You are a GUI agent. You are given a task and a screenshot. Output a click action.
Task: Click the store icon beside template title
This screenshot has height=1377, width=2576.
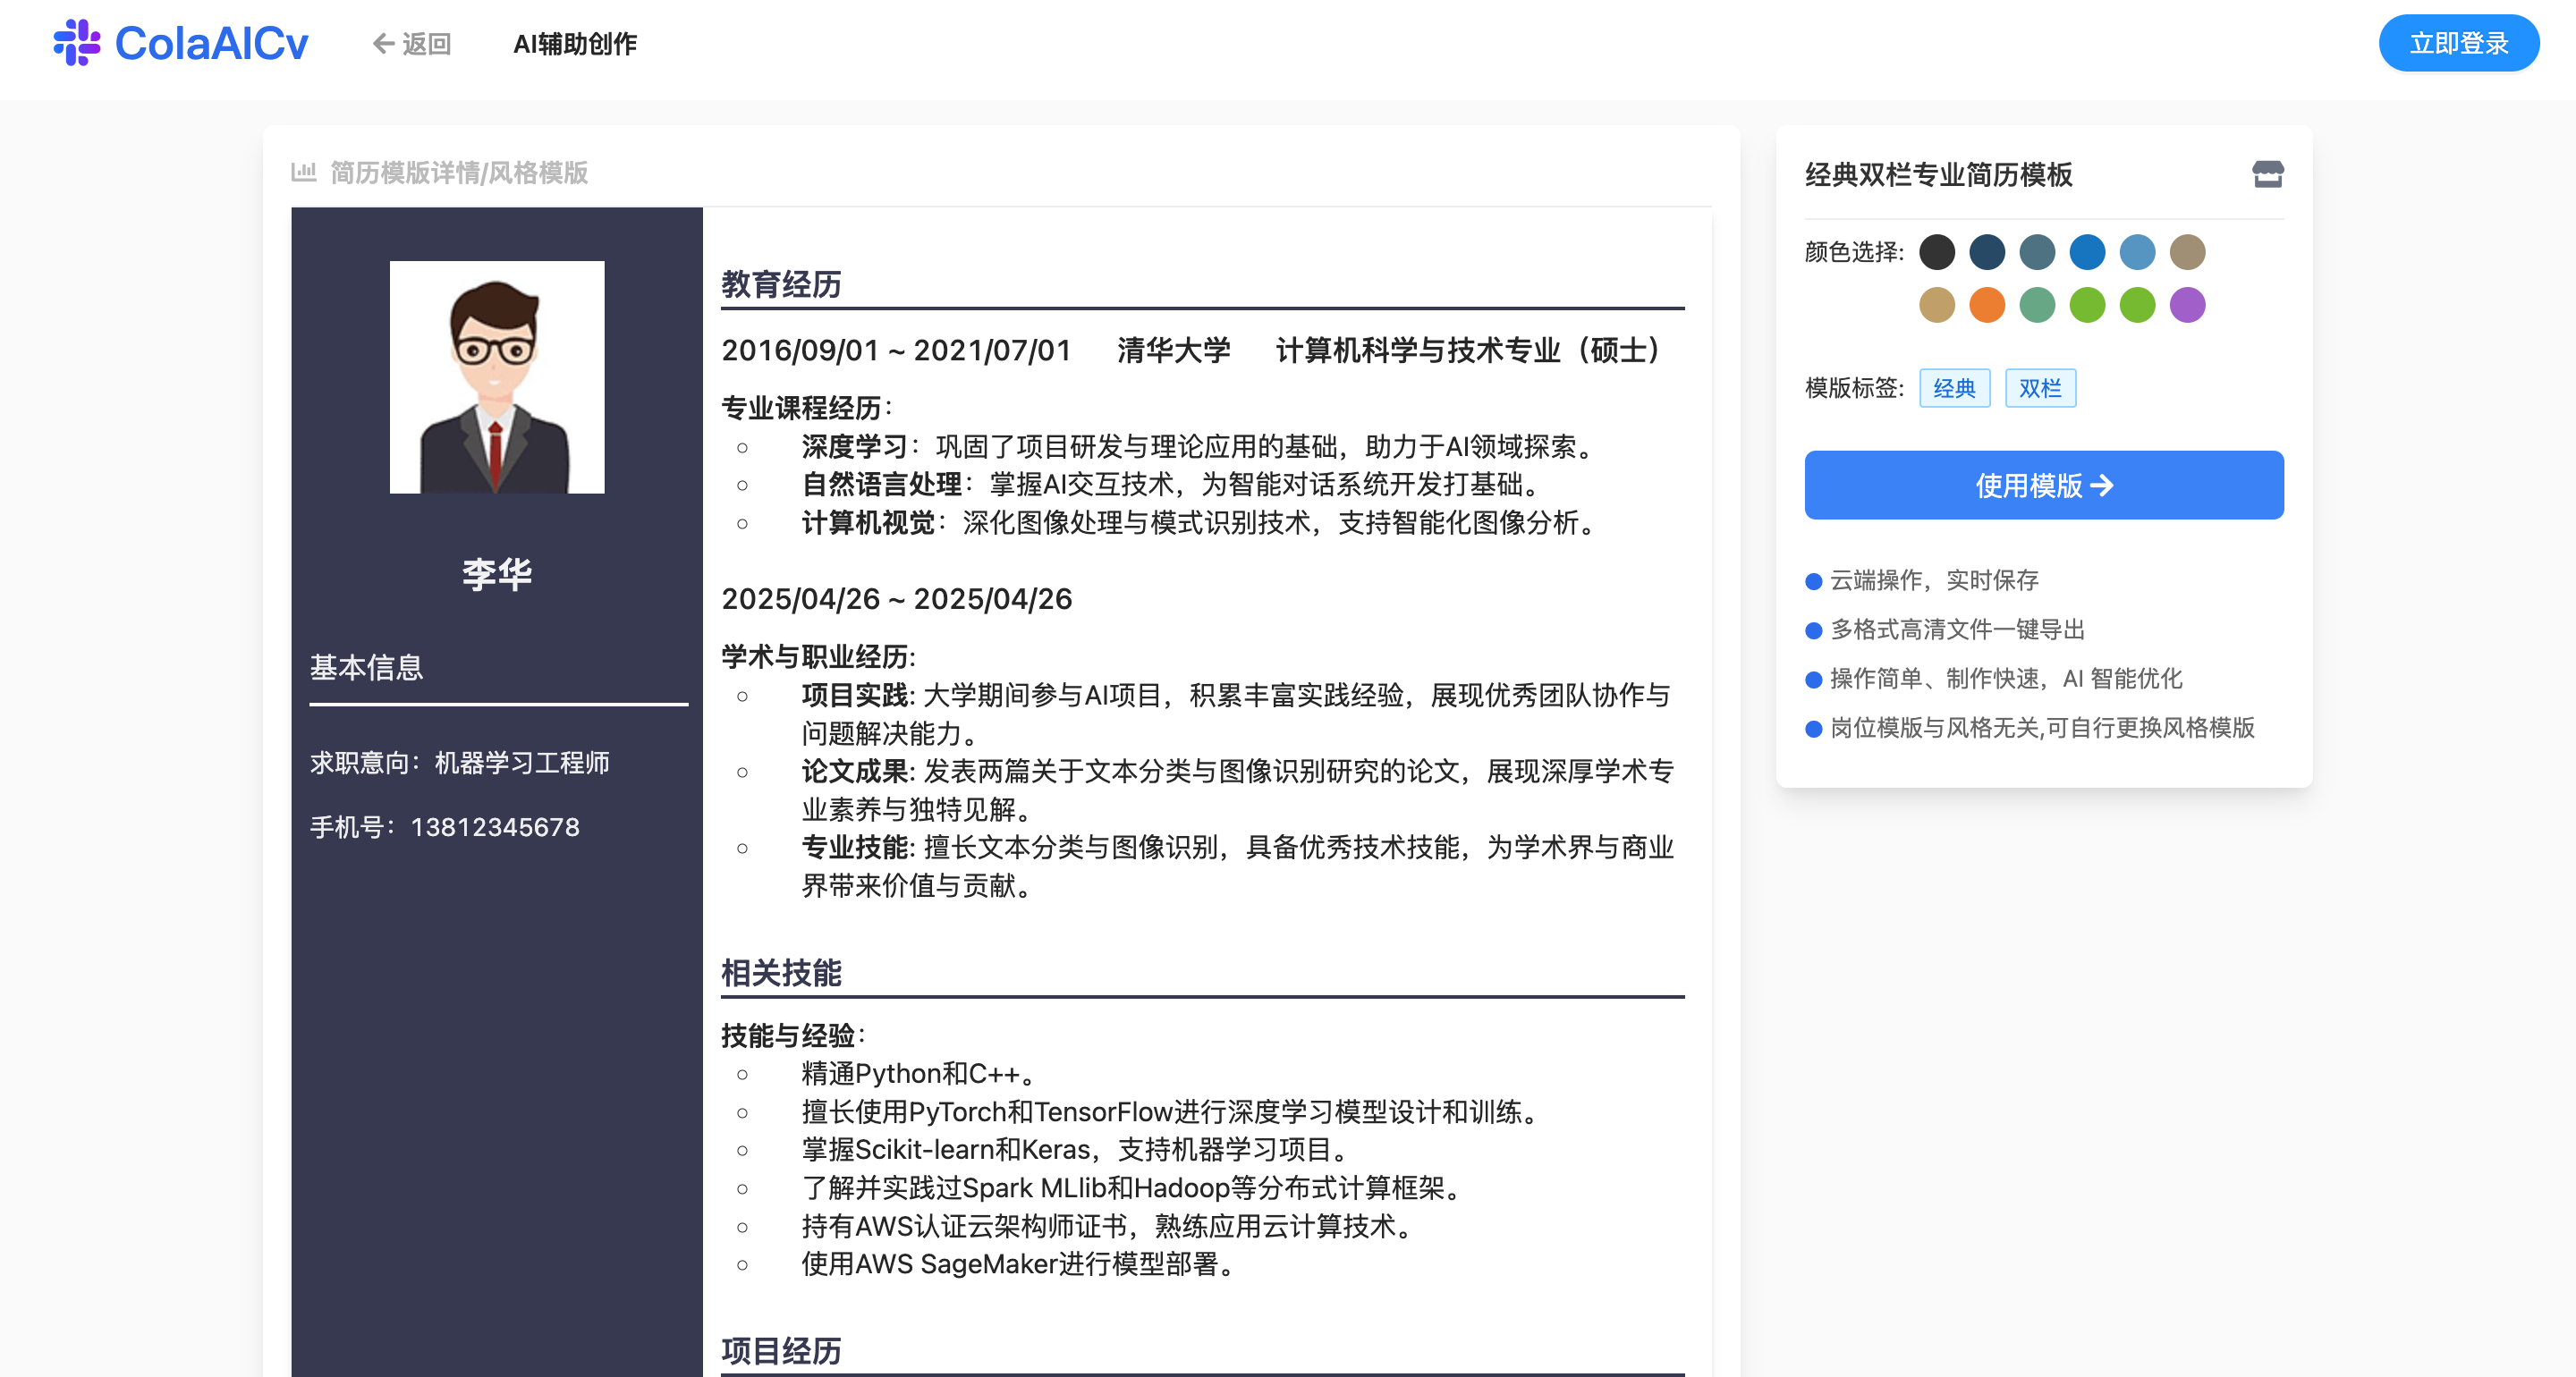[x=2267, y=174]
